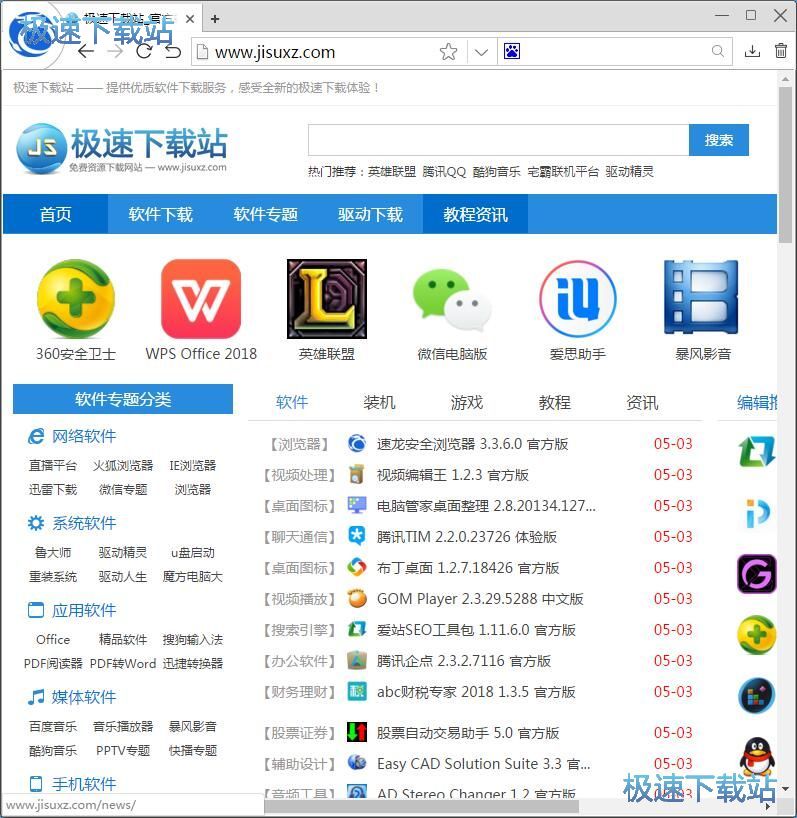
Task: Open the downloads icon in toolbar
Action: point(752,51)
